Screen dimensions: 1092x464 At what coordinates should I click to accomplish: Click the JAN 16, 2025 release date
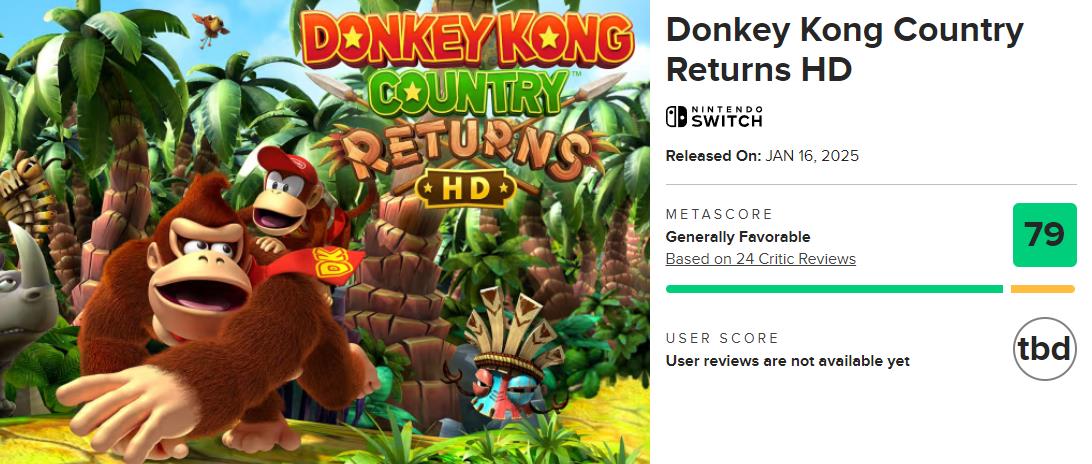tap(812, 156)
